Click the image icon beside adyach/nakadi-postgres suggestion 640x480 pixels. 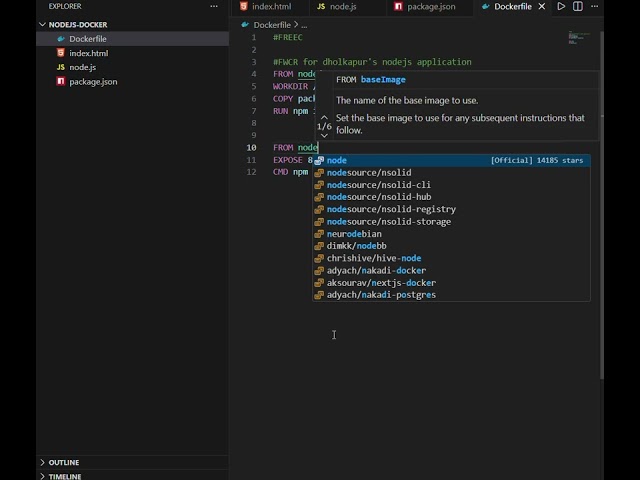(x=319, y=295)
